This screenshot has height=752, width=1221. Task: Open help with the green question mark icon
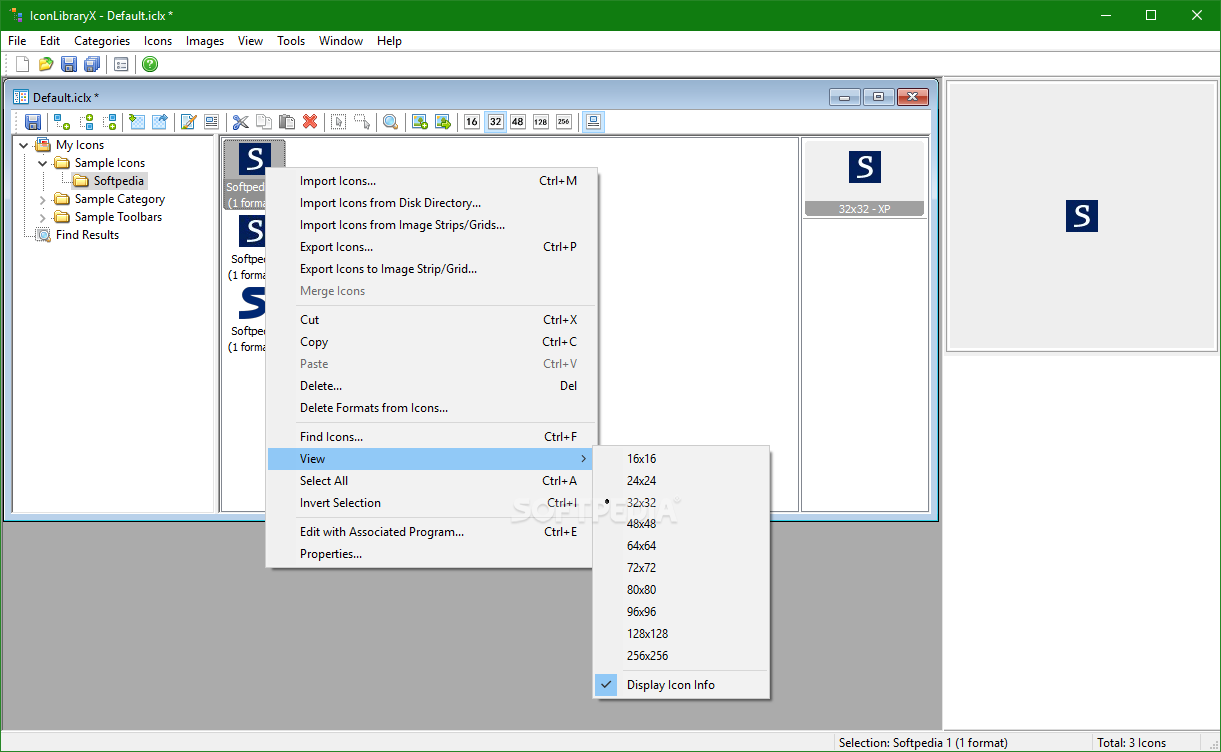pos(150,64)
